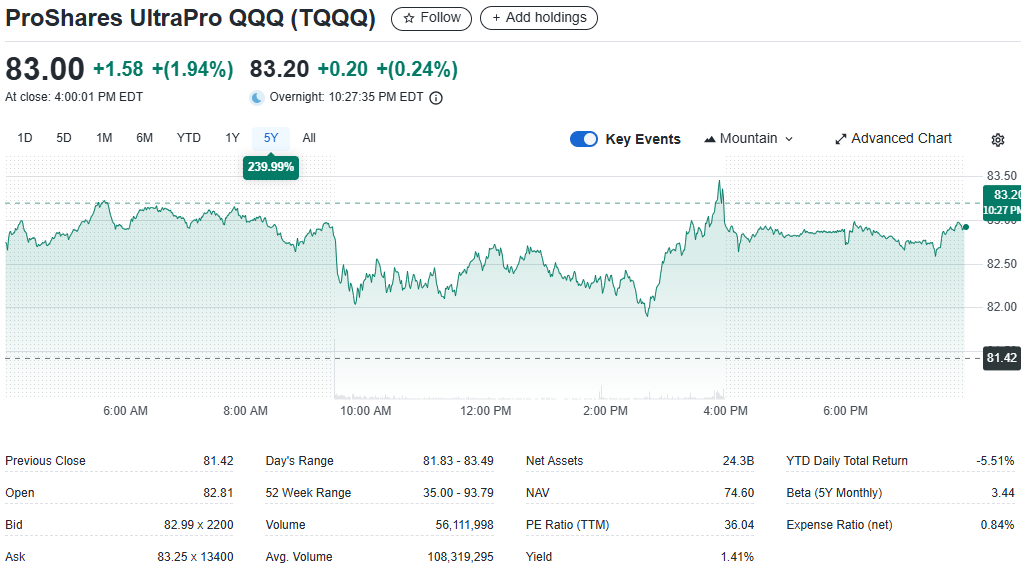Open chart settings gear icon
The width and height of the screenshot is (1028, 571).
click(x=997, y=140)
